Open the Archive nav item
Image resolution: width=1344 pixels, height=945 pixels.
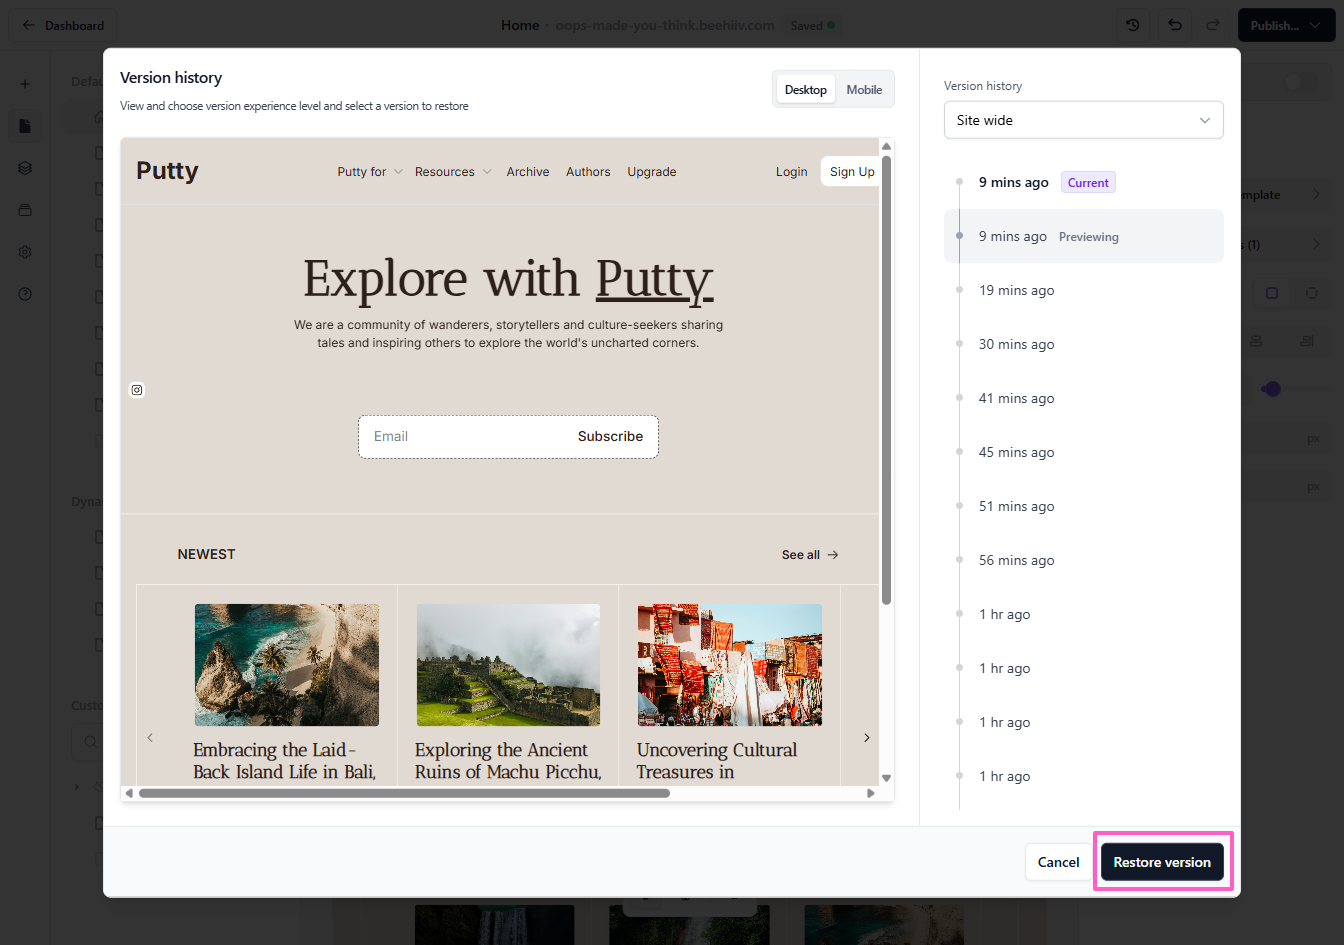tap(527, 172)
